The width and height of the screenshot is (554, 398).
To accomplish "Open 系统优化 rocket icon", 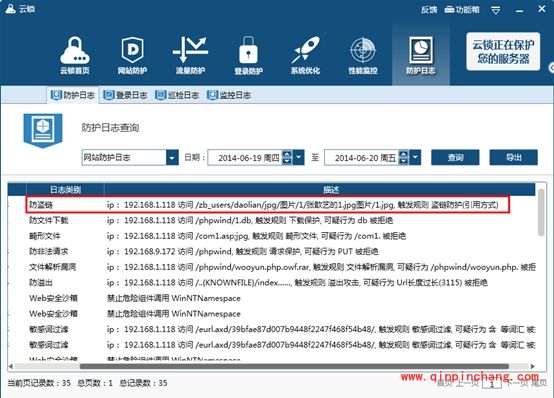I will tap(305, 55).
